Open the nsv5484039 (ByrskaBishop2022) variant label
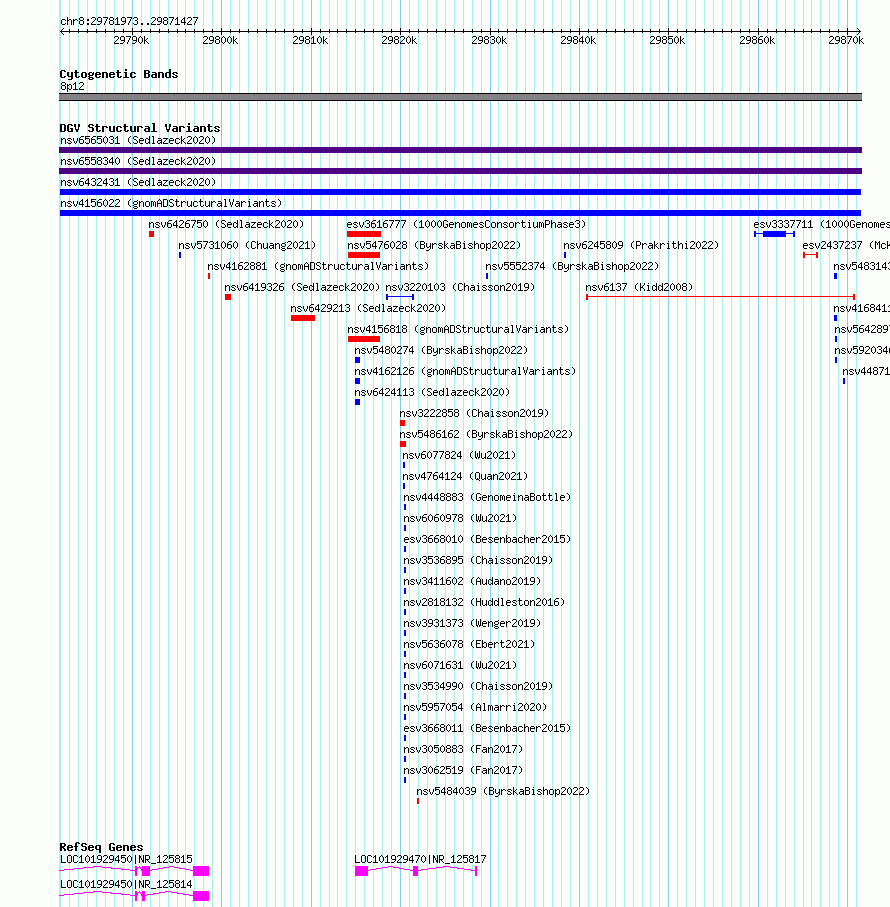 click(x=503, y=791)
